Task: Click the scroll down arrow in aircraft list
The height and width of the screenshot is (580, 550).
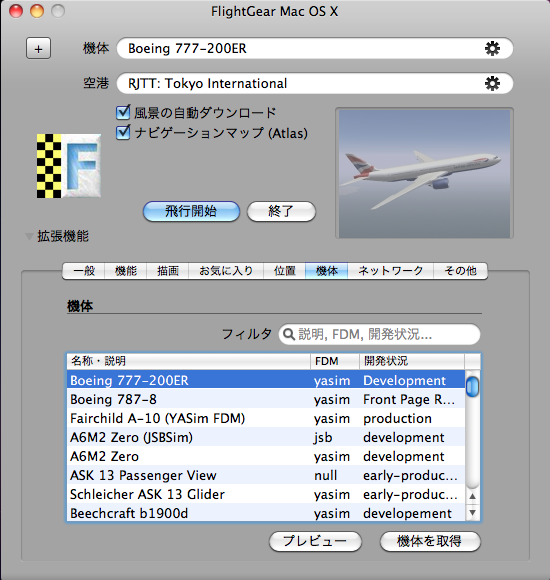Action: pos(472,513)
